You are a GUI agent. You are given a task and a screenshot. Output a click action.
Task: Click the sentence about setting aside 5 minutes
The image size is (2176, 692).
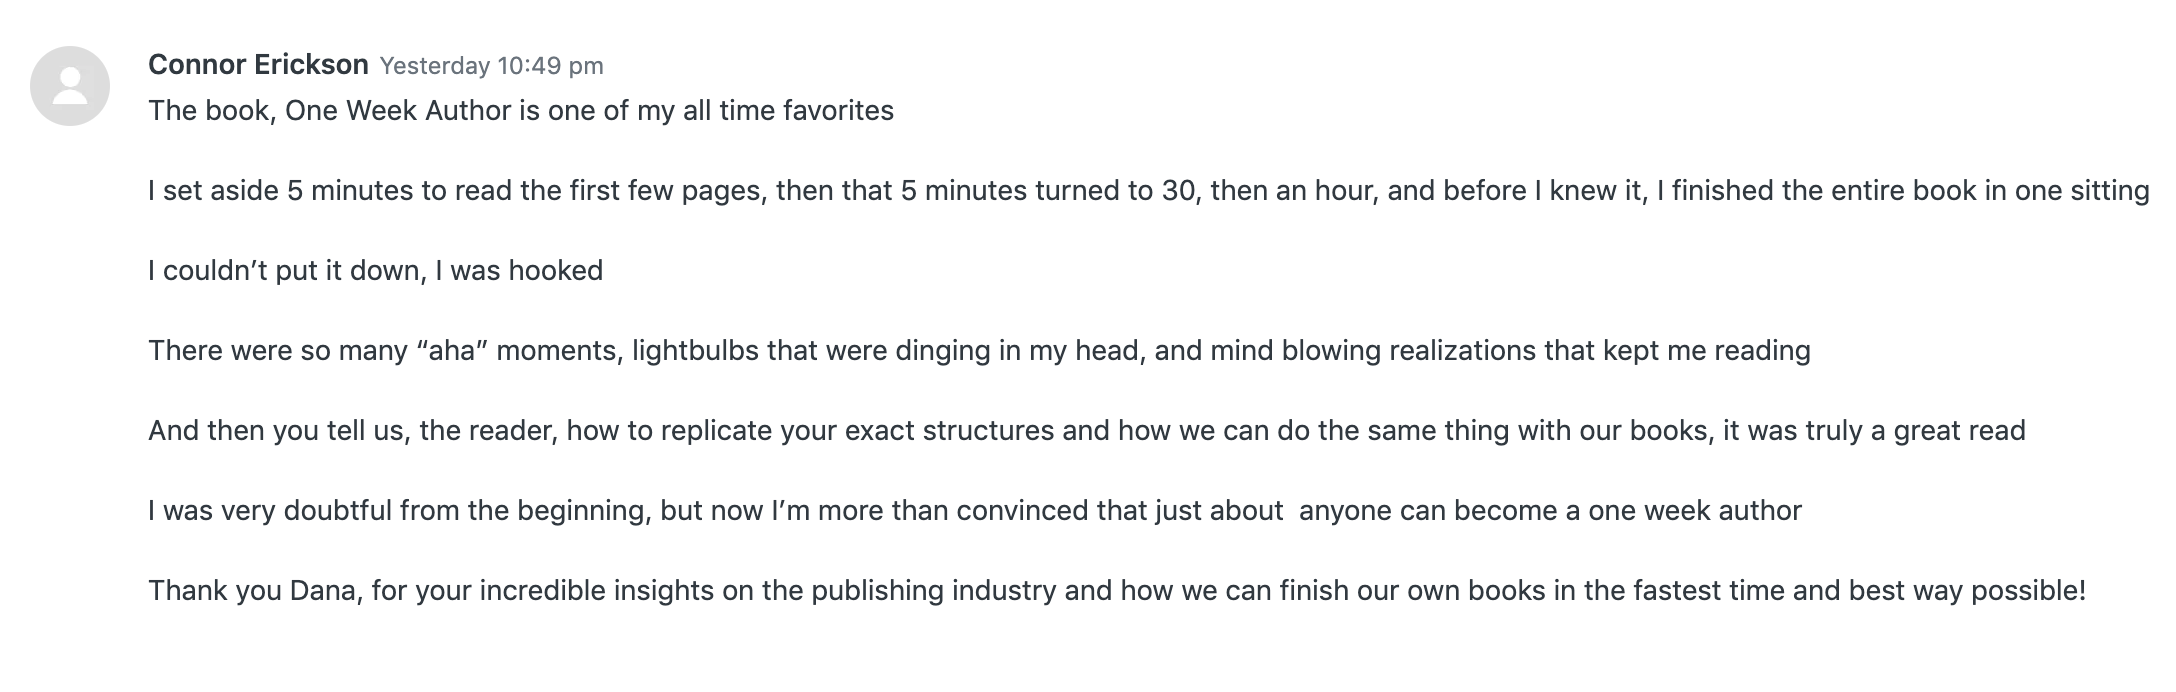point(1149,191)
